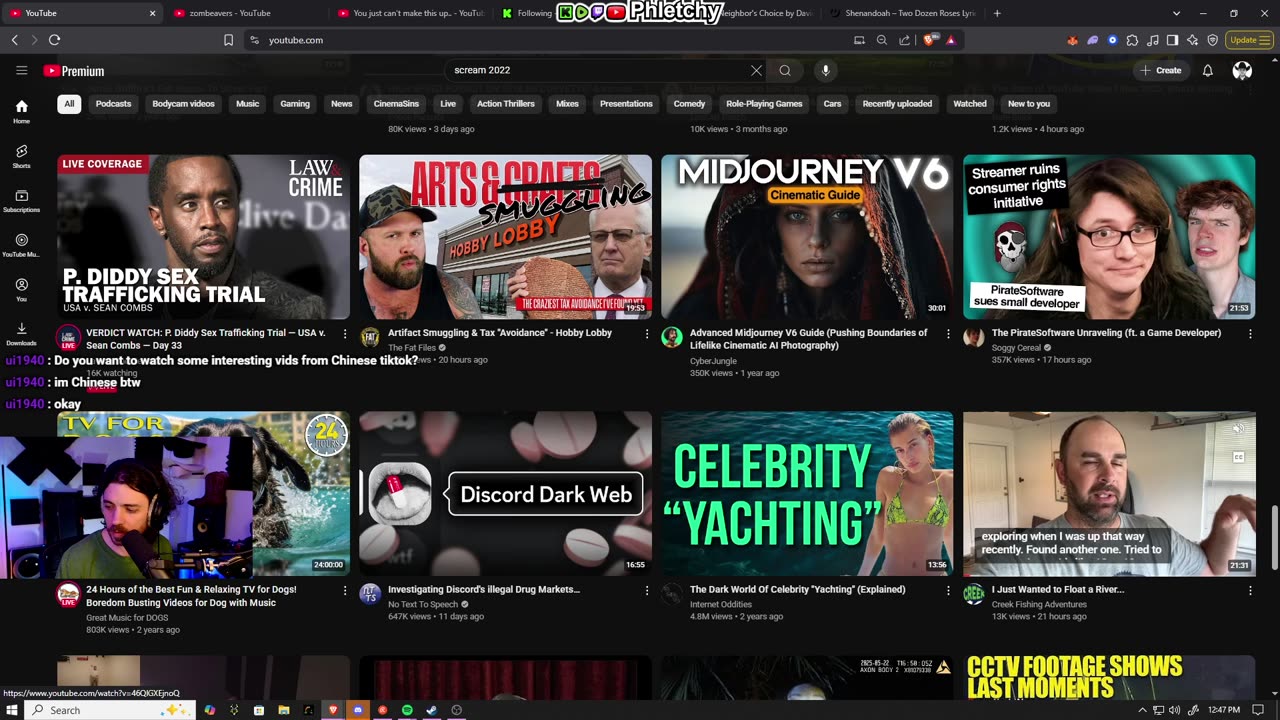Open more options for Midjourney V6 Guide
The height and width of the screenshot is (720, 1280).
[948, 334]
